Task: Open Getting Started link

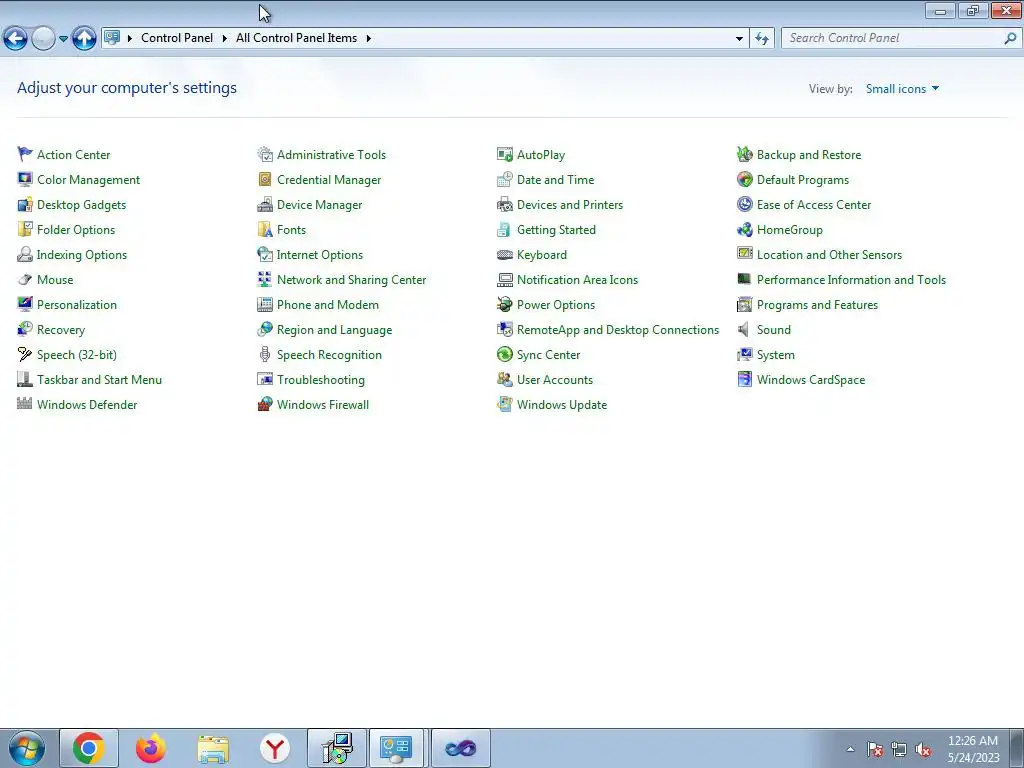Action: 556,229
